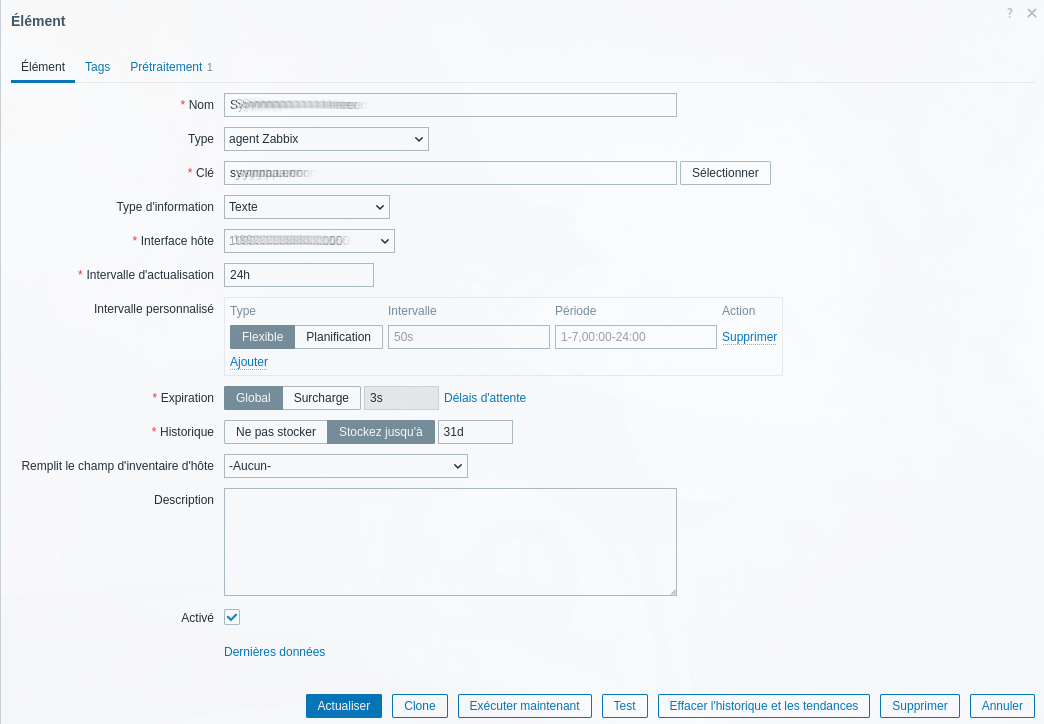The height and width of the screenshot is (724, 1044).
Task: Choose Surcharge for Expiration
Action: tap(321, 398)
